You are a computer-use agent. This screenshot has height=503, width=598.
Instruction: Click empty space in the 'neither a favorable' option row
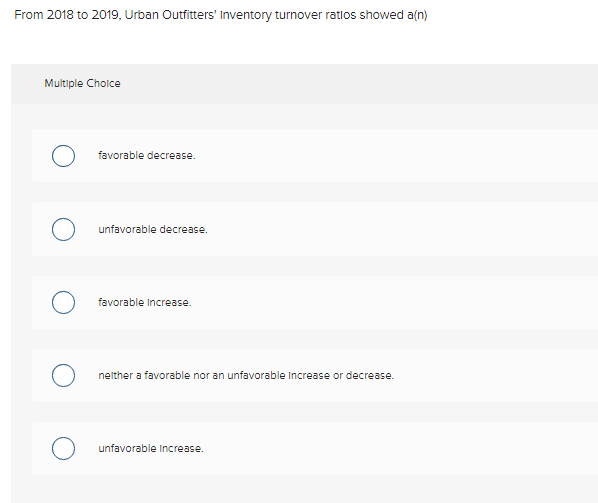496,375
